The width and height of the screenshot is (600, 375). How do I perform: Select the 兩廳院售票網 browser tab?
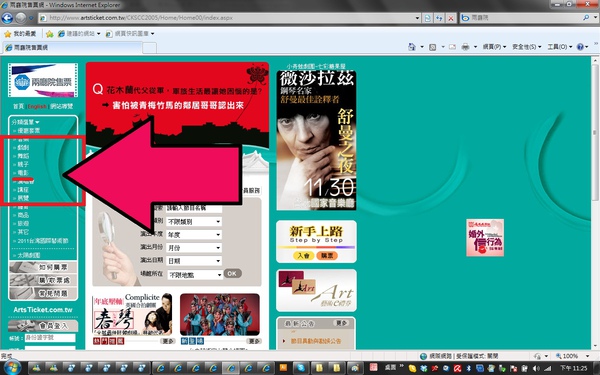[x=73, y=47]
